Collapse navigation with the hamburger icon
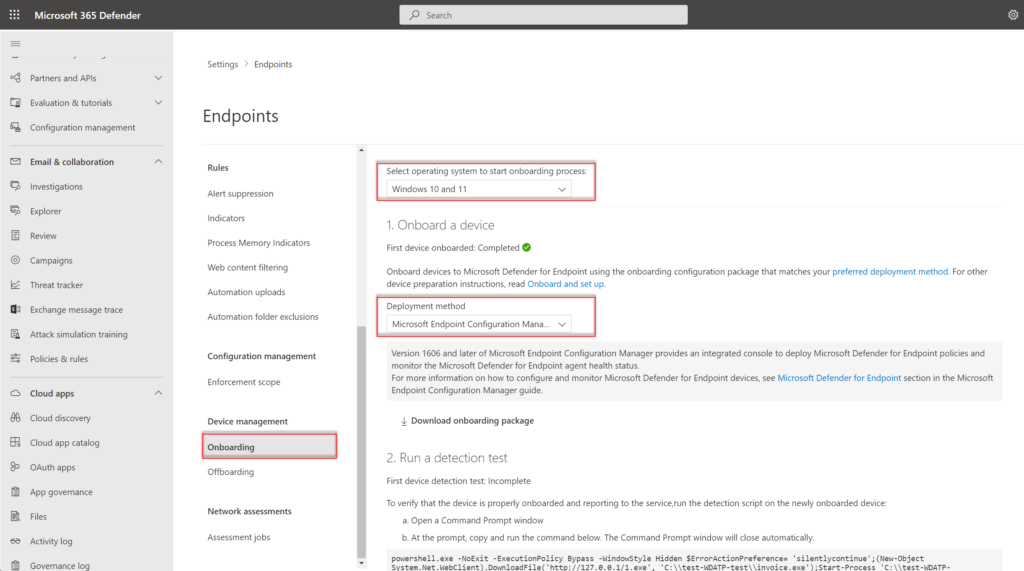 [16, 44]
